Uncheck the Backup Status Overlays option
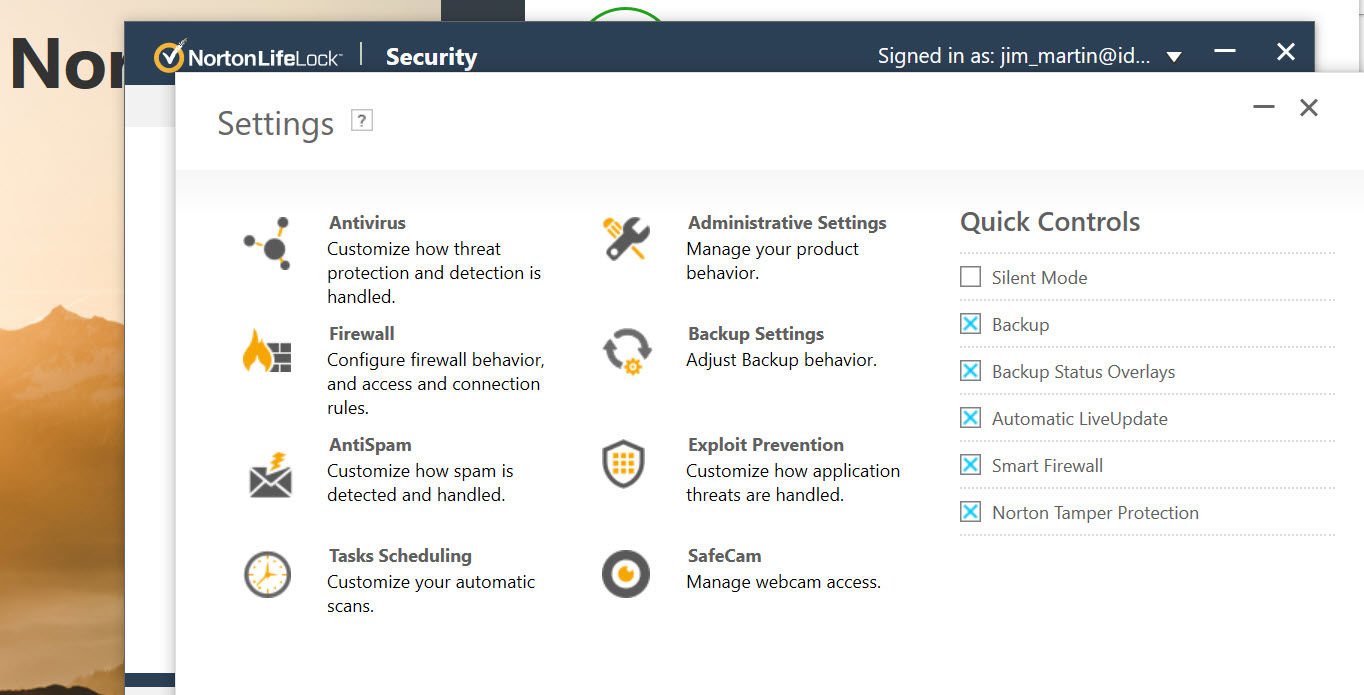Image resolution: width=1364 pixels, height=695 pixels. [970, 371]
